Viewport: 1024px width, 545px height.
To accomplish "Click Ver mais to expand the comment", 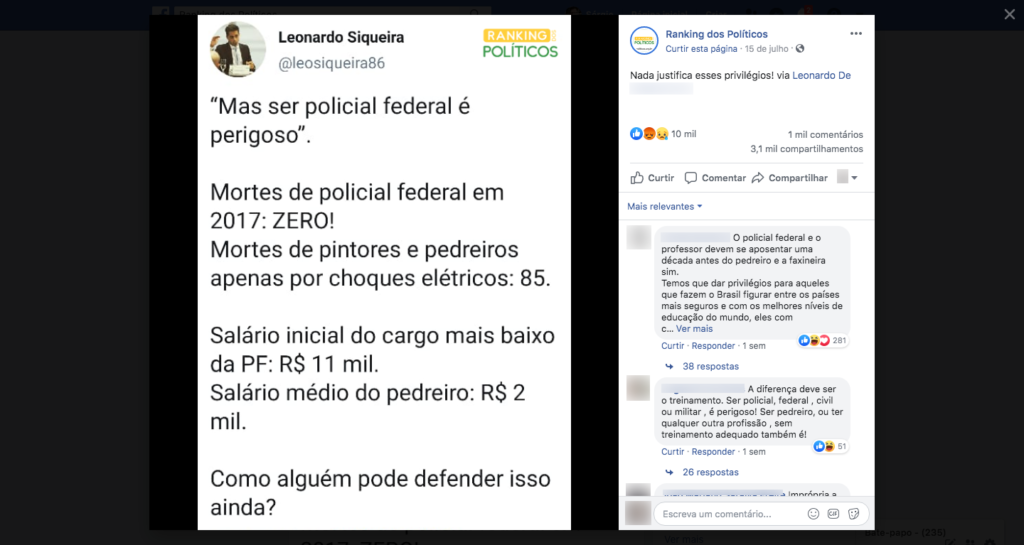I will (x=694, y=328).
